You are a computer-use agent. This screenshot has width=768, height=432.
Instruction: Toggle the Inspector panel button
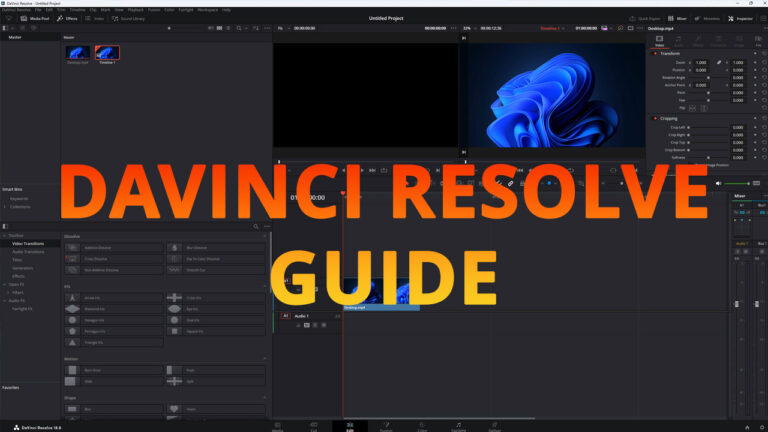[740, 19]
